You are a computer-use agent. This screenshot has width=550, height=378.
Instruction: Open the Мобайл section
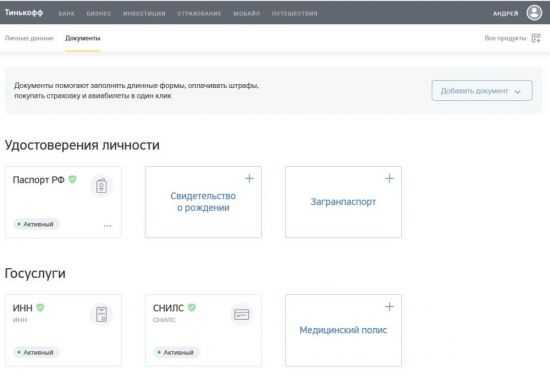[247, 13]
